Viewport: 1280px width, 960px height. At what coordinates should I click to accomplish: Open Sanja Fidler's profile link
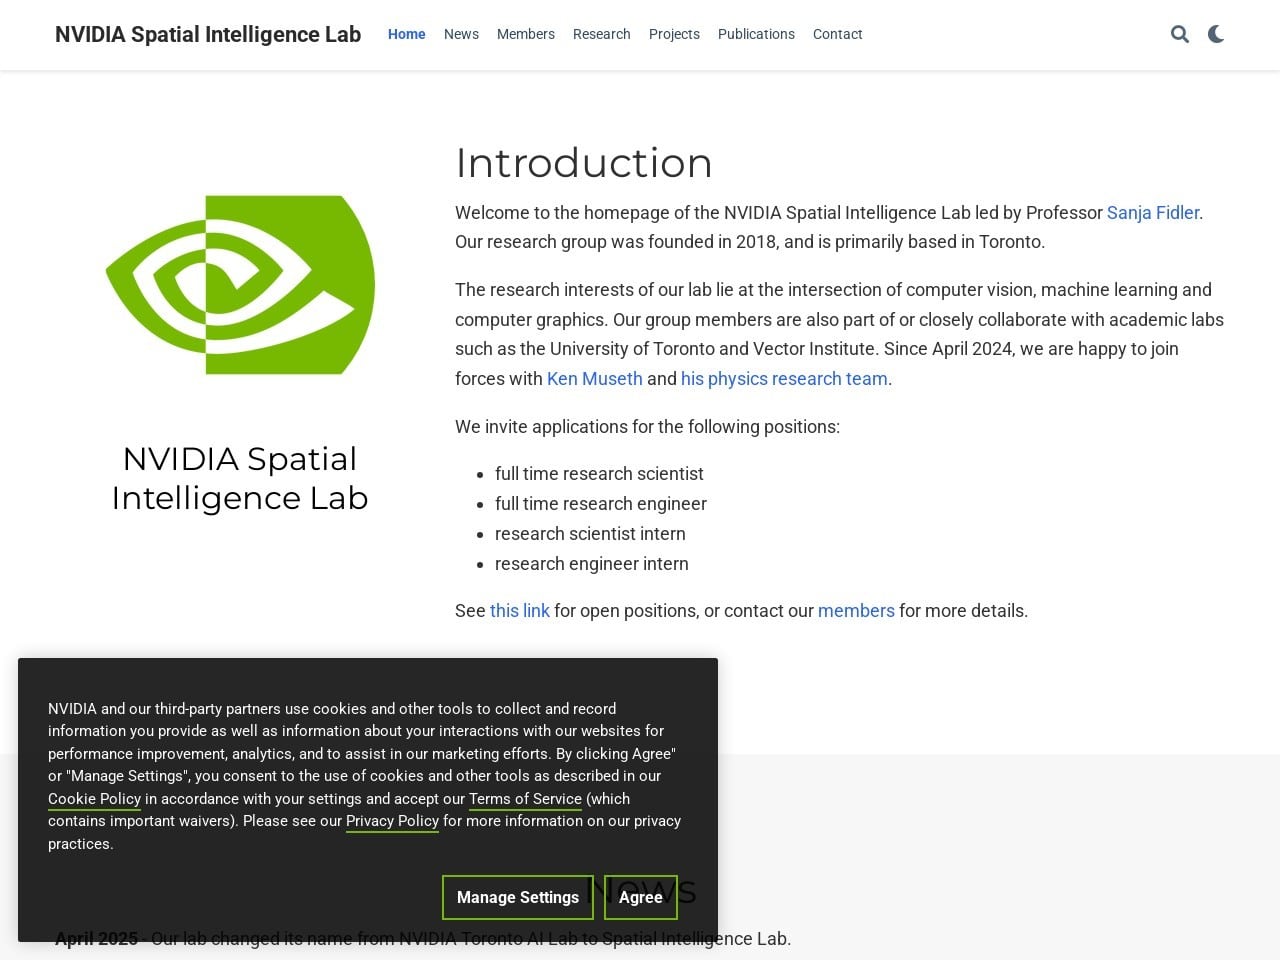[x=1152, y=212]
